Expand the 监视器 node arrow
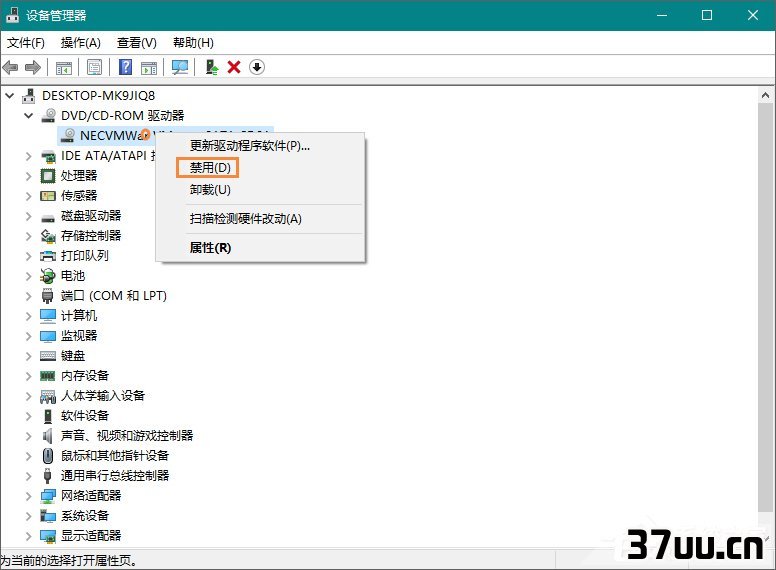Viewport: 776px width, 570px height. coord(29,336)
